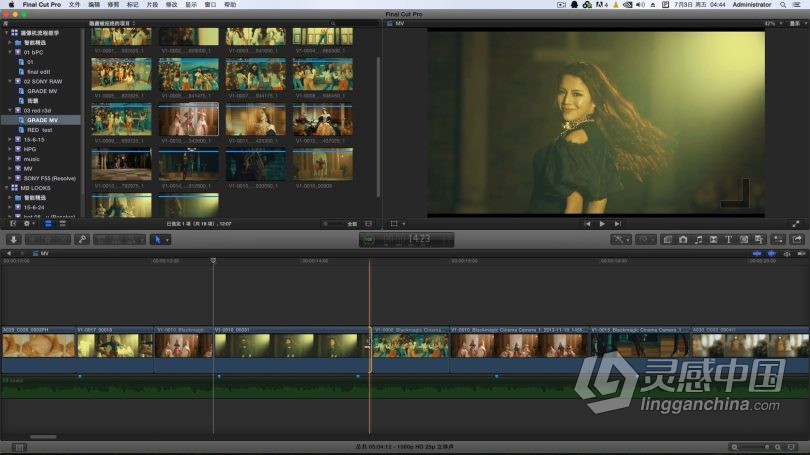Toggle snapping in timeline header

[801, 254]
